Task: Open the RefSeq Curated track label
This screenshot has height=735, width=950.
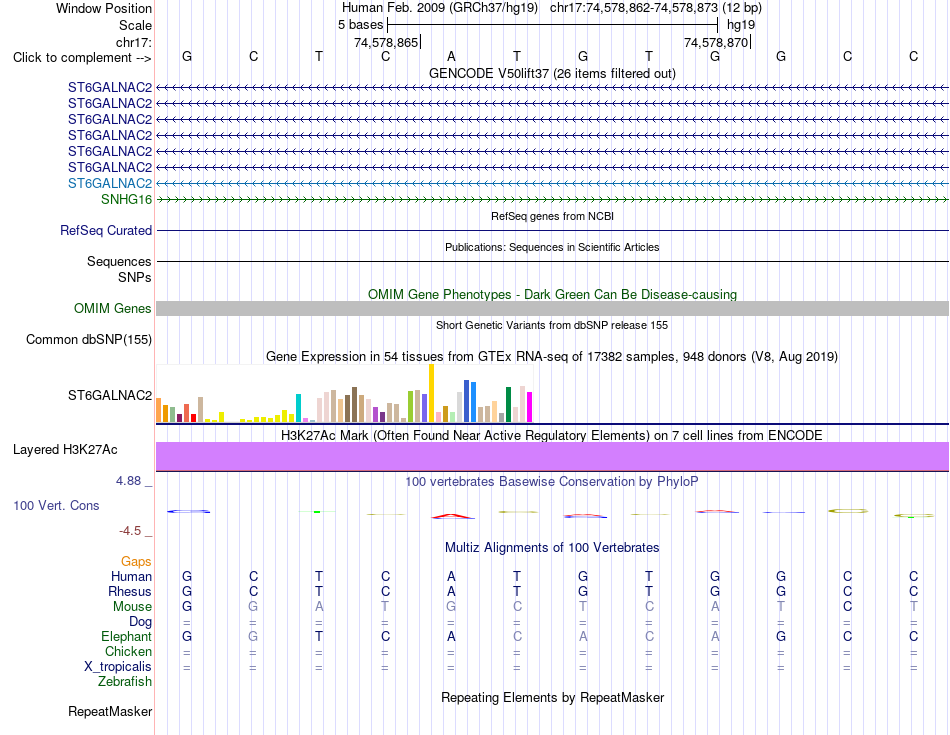Action: (x=105, y=230)
